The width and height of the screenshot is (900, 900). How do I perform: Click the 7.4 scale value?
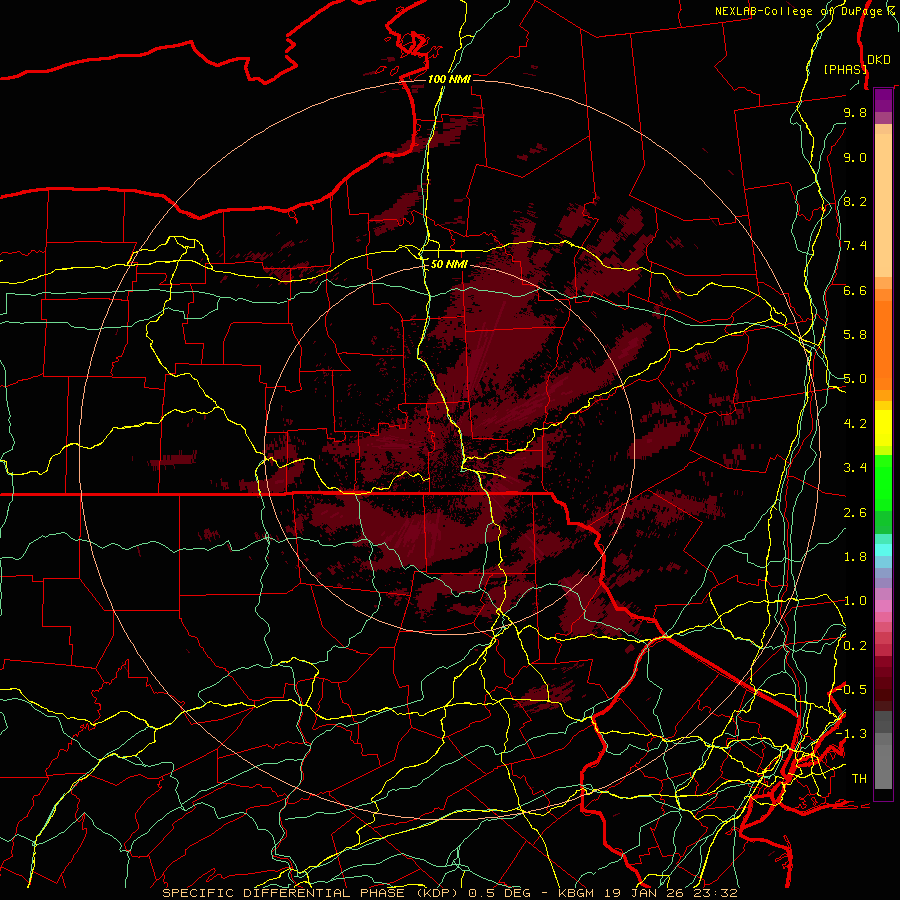(x=855, y=246)
